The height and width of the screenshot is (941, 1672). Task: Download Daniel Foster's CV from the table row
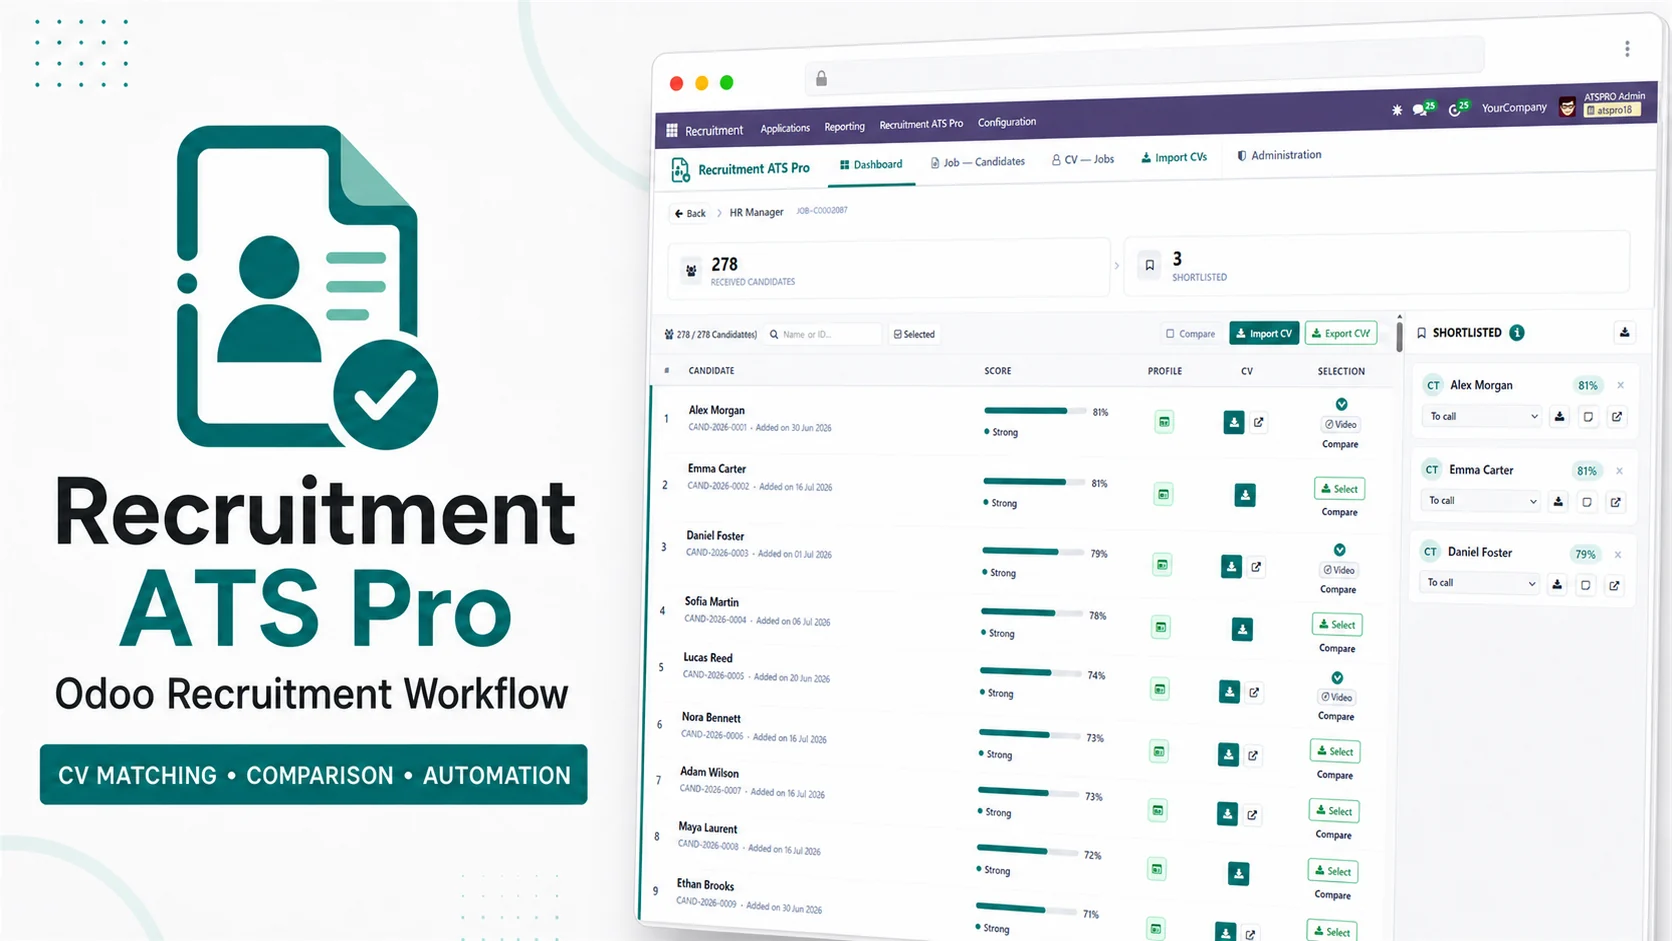point(1231,567)
